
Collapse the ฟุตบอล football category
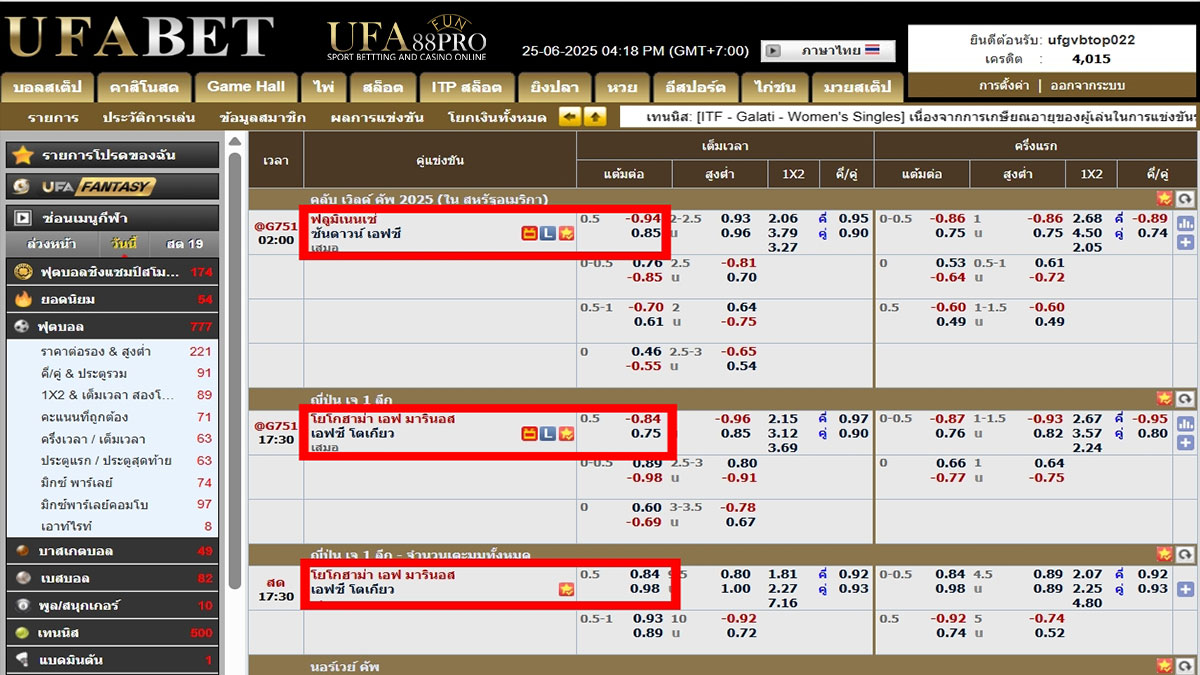pyautogui.click(x=112, y=327)
